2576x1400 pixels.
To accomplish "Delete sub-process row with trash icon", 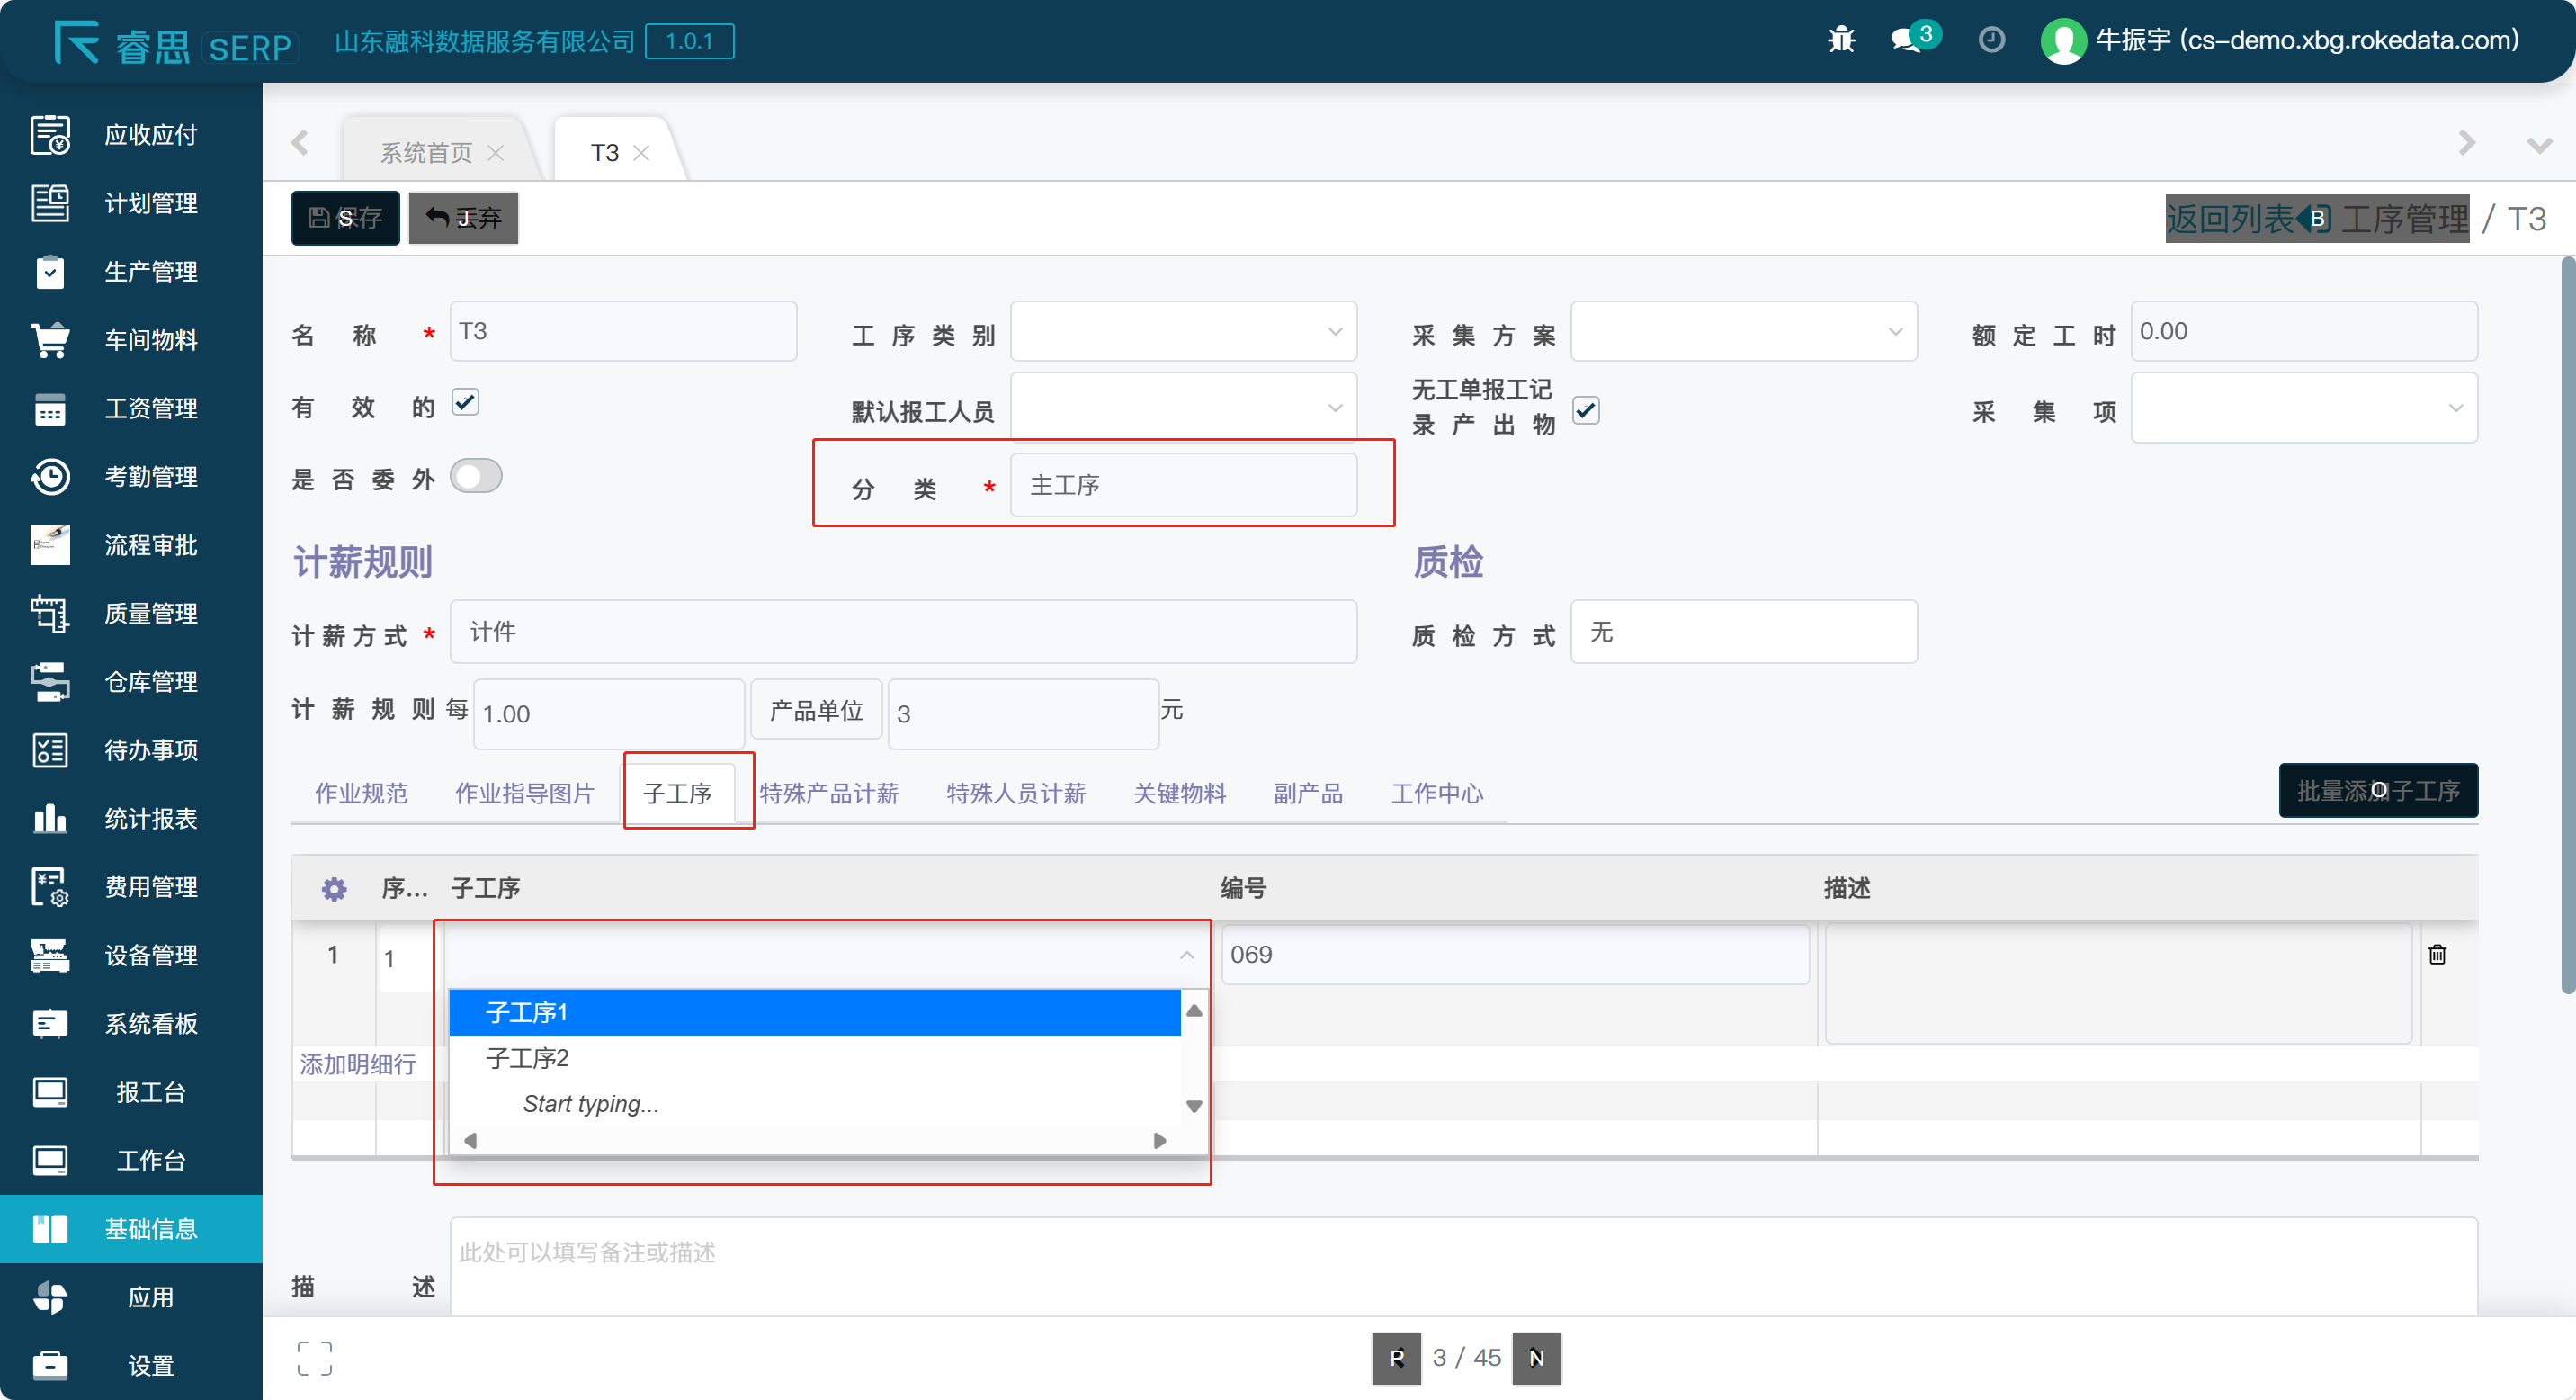I will 2437,954.
